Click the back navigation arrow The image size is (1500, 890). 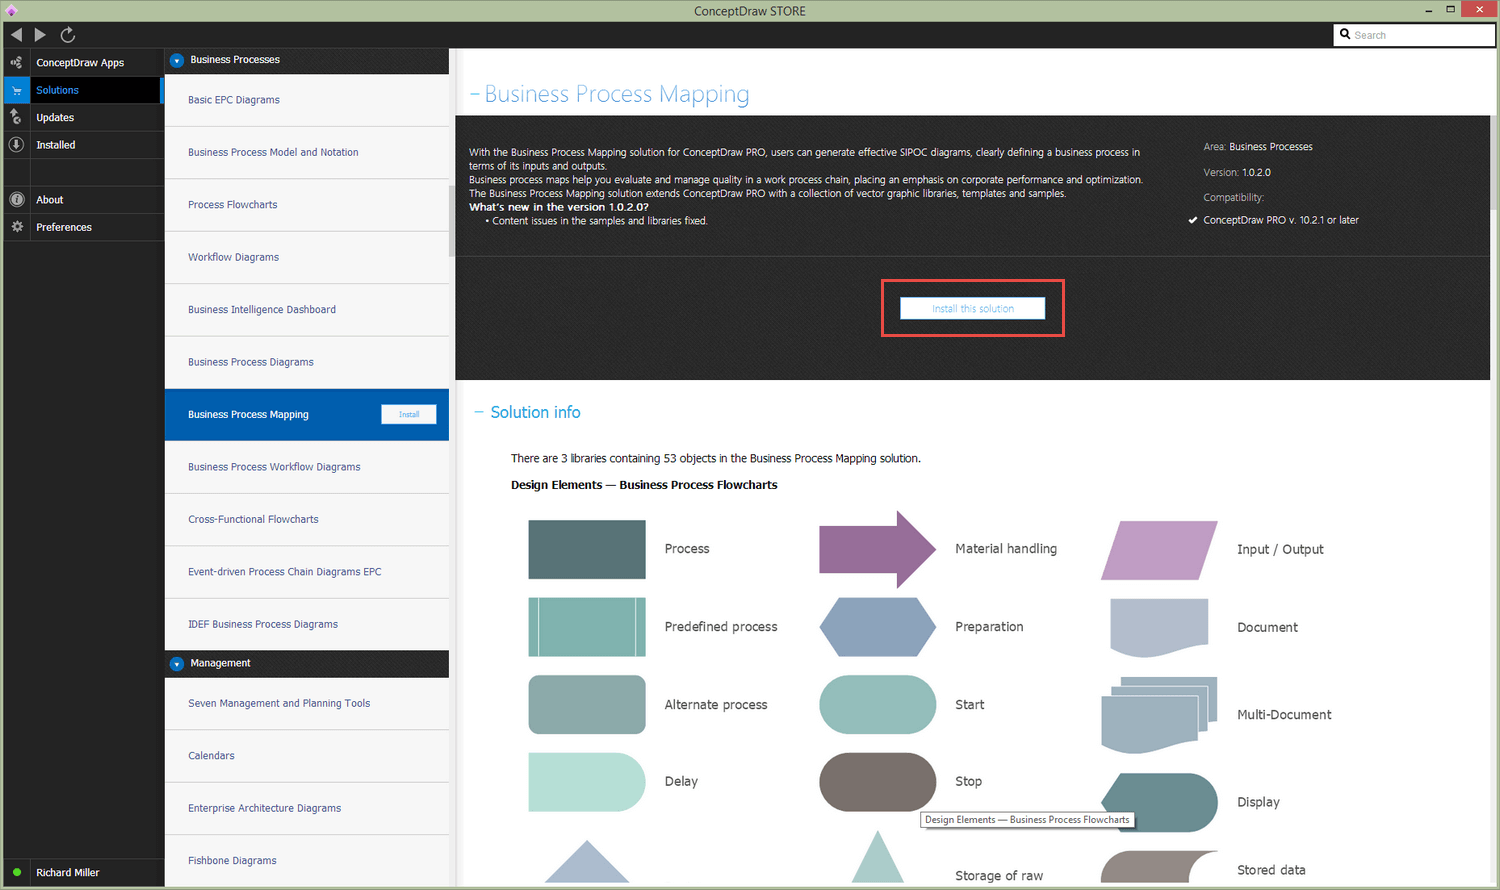16,35
